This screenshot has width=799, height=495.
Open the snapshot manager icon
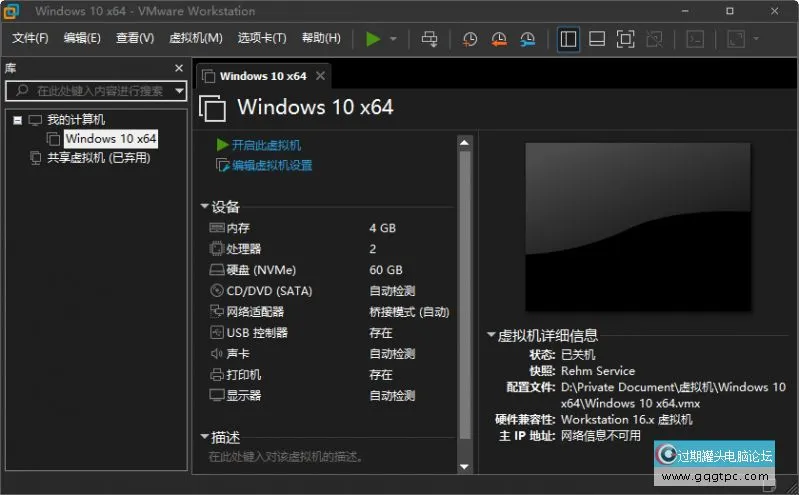pyautogui.click(x=527, y=39)
